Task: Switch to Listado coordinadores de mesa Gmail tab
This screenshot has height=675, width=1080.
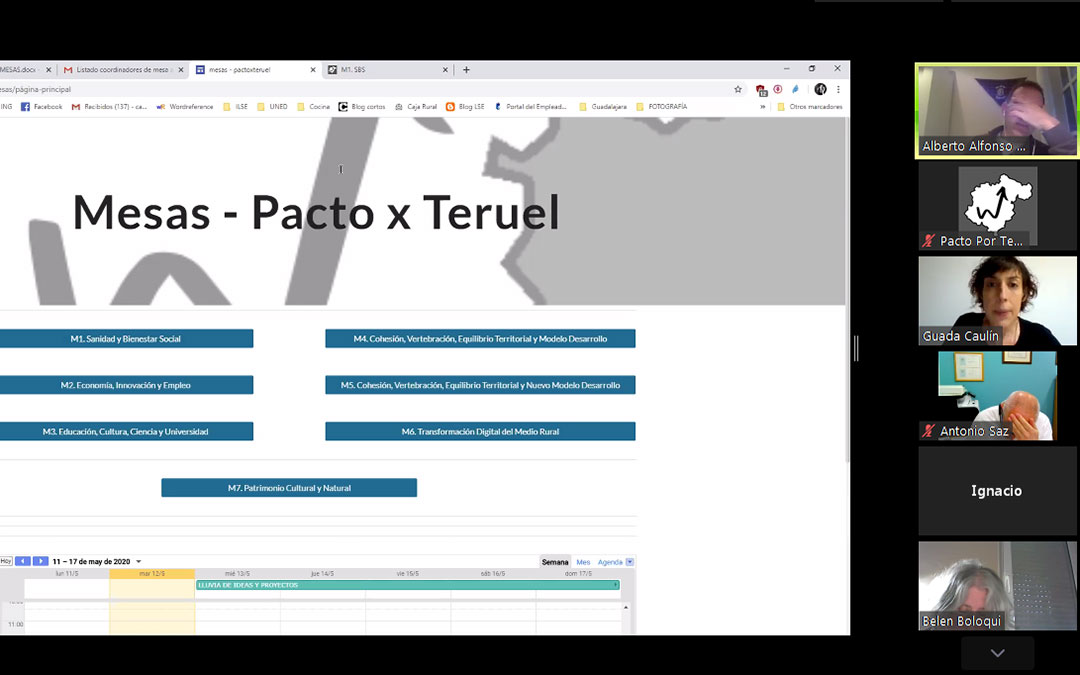Action: [x=121, y=70]
